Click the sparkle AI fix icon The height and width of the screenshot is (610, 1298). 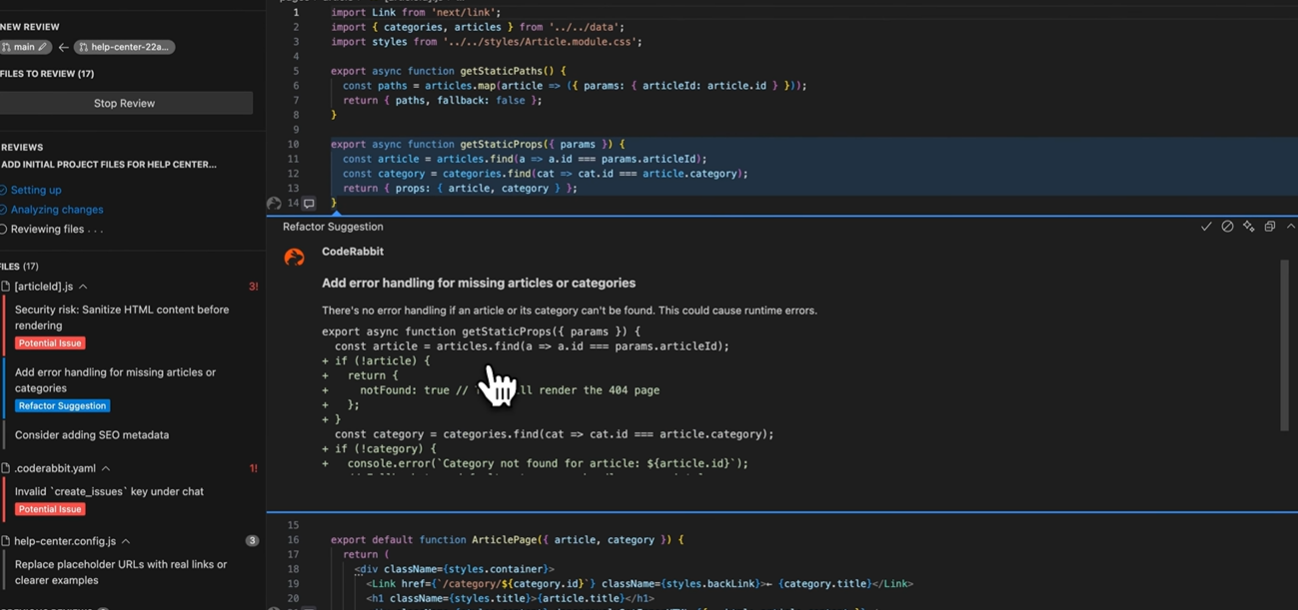[x=1248, y=227]
